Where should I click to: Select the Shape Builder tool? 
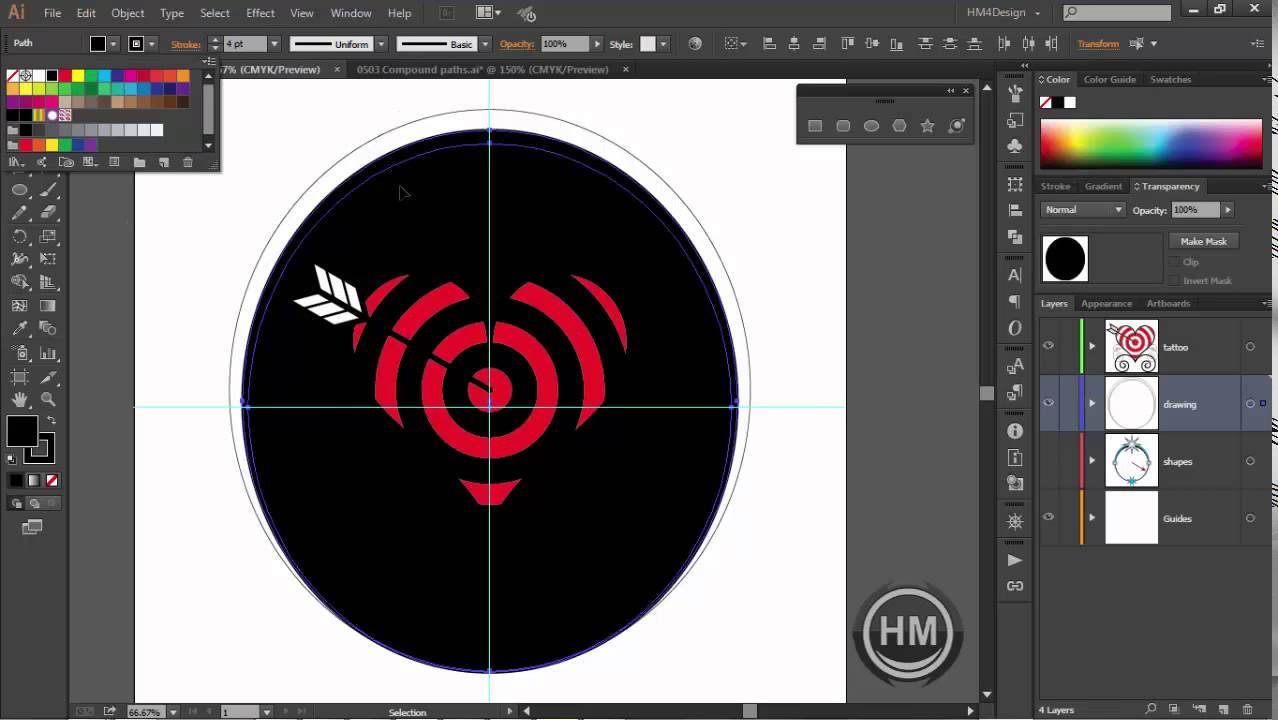pos(19,283)
